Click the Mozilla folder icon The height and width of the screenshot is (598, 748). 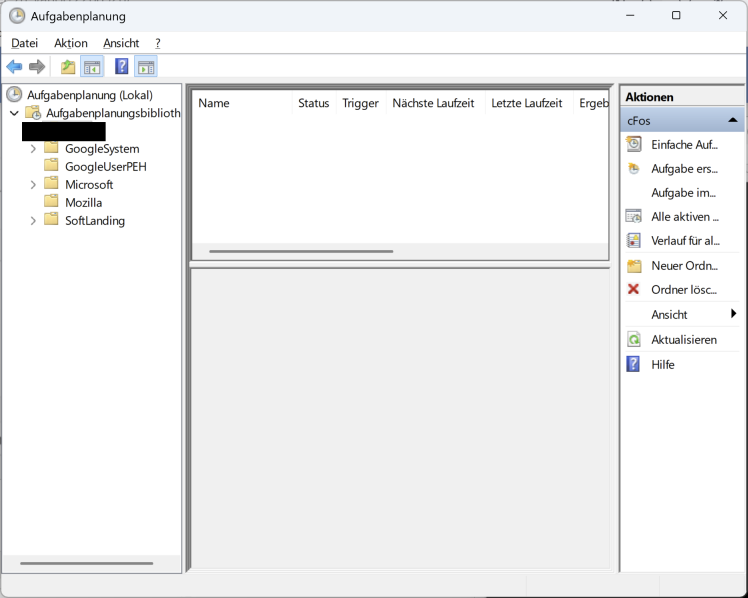pos(51,201)
